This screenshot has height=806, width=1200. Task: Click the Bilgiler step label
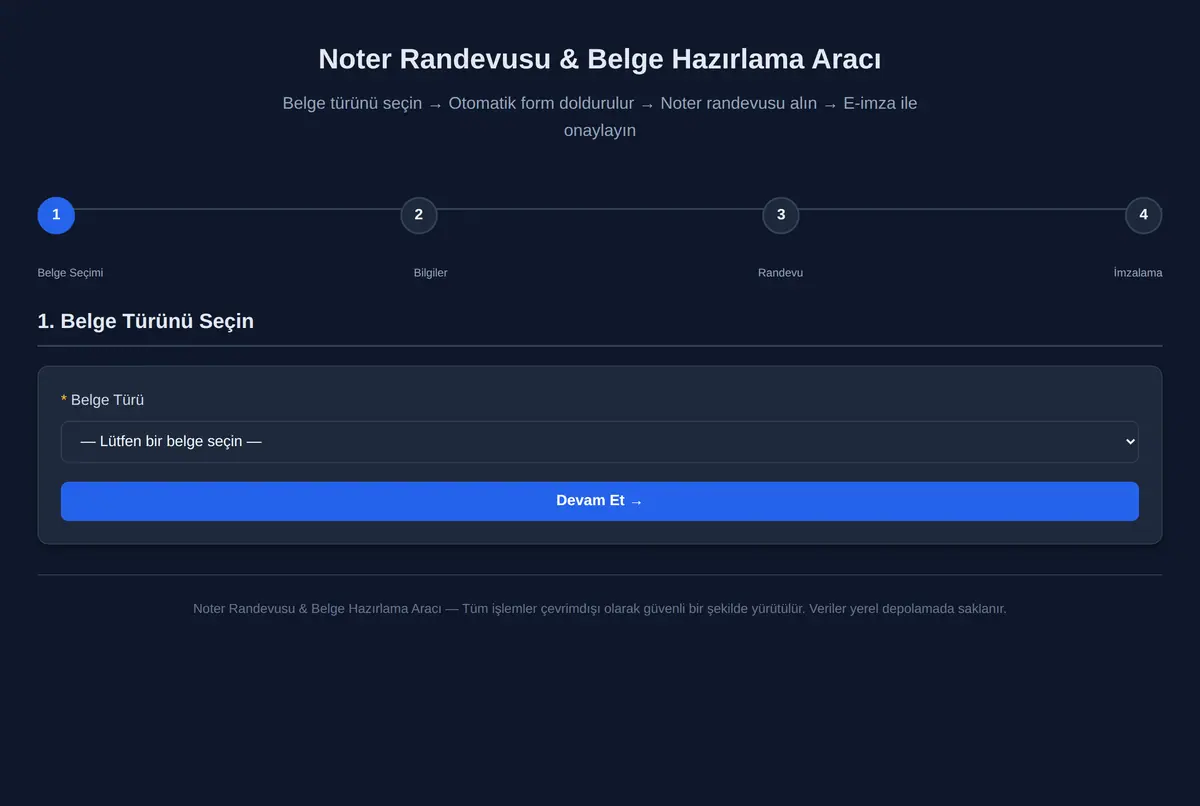431,273
